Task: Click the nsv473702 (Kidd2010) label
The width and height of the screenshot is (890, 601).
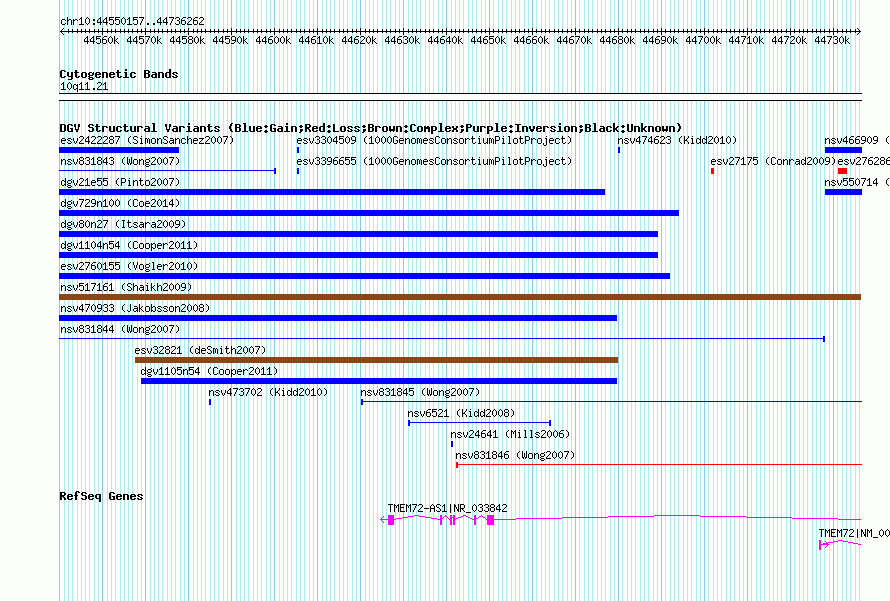Action: pyautogui.click(x=268, y=392)
